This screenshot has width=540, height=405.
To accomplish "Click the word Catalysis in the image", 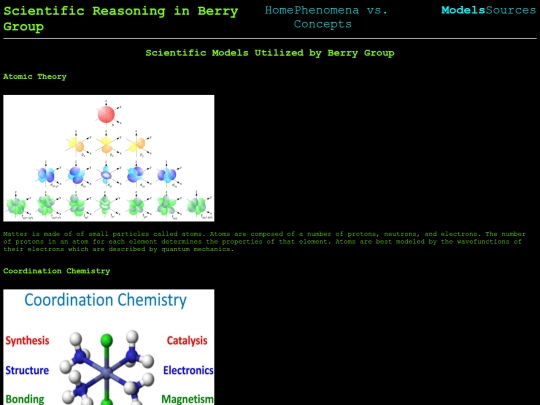I will (x=187, y=341).
